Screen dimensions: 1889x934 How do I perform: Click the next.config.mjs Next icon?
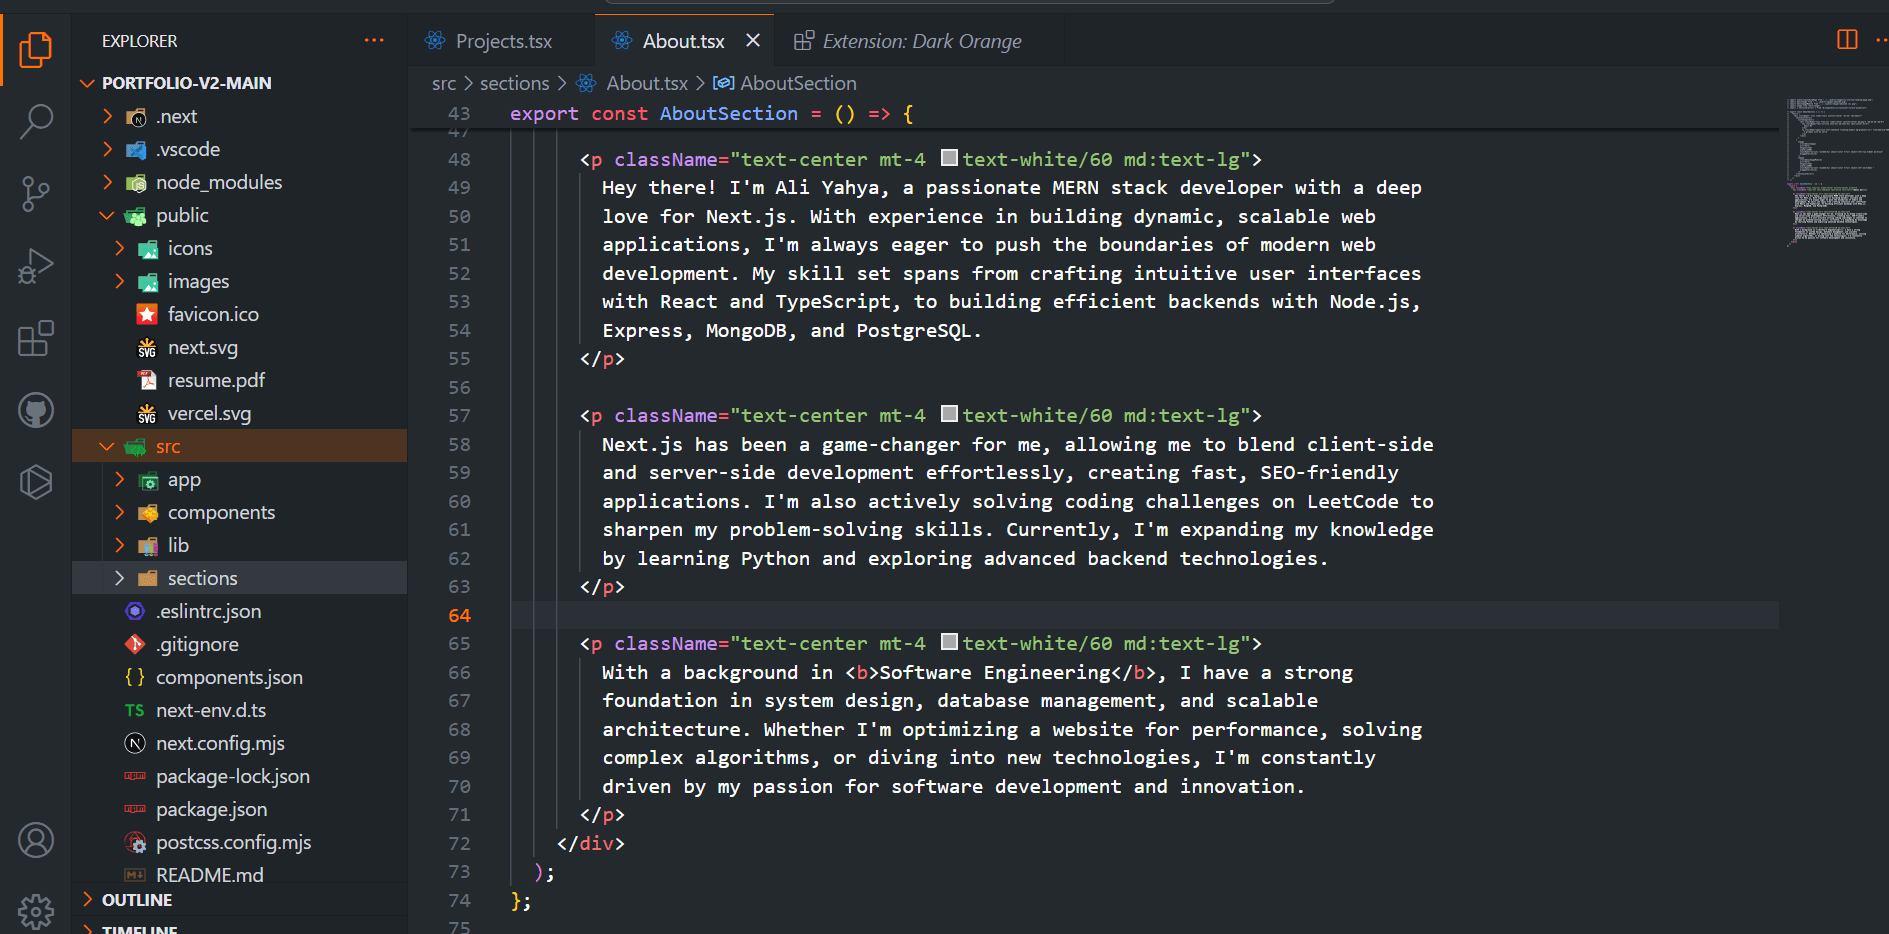(135, 743)
